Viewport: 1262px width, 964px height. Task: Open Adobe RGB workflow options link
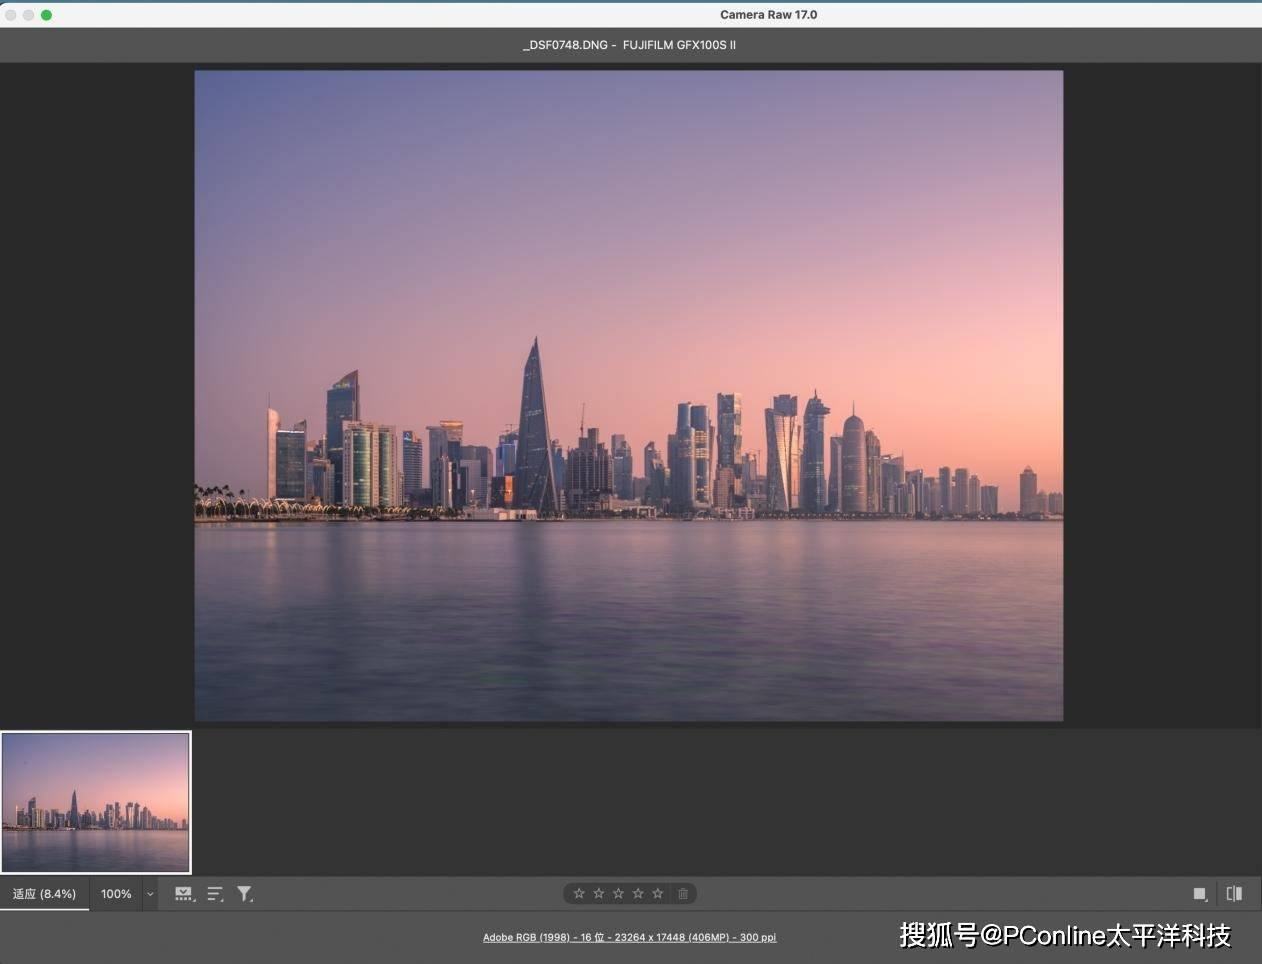click(x=629, y=937)
